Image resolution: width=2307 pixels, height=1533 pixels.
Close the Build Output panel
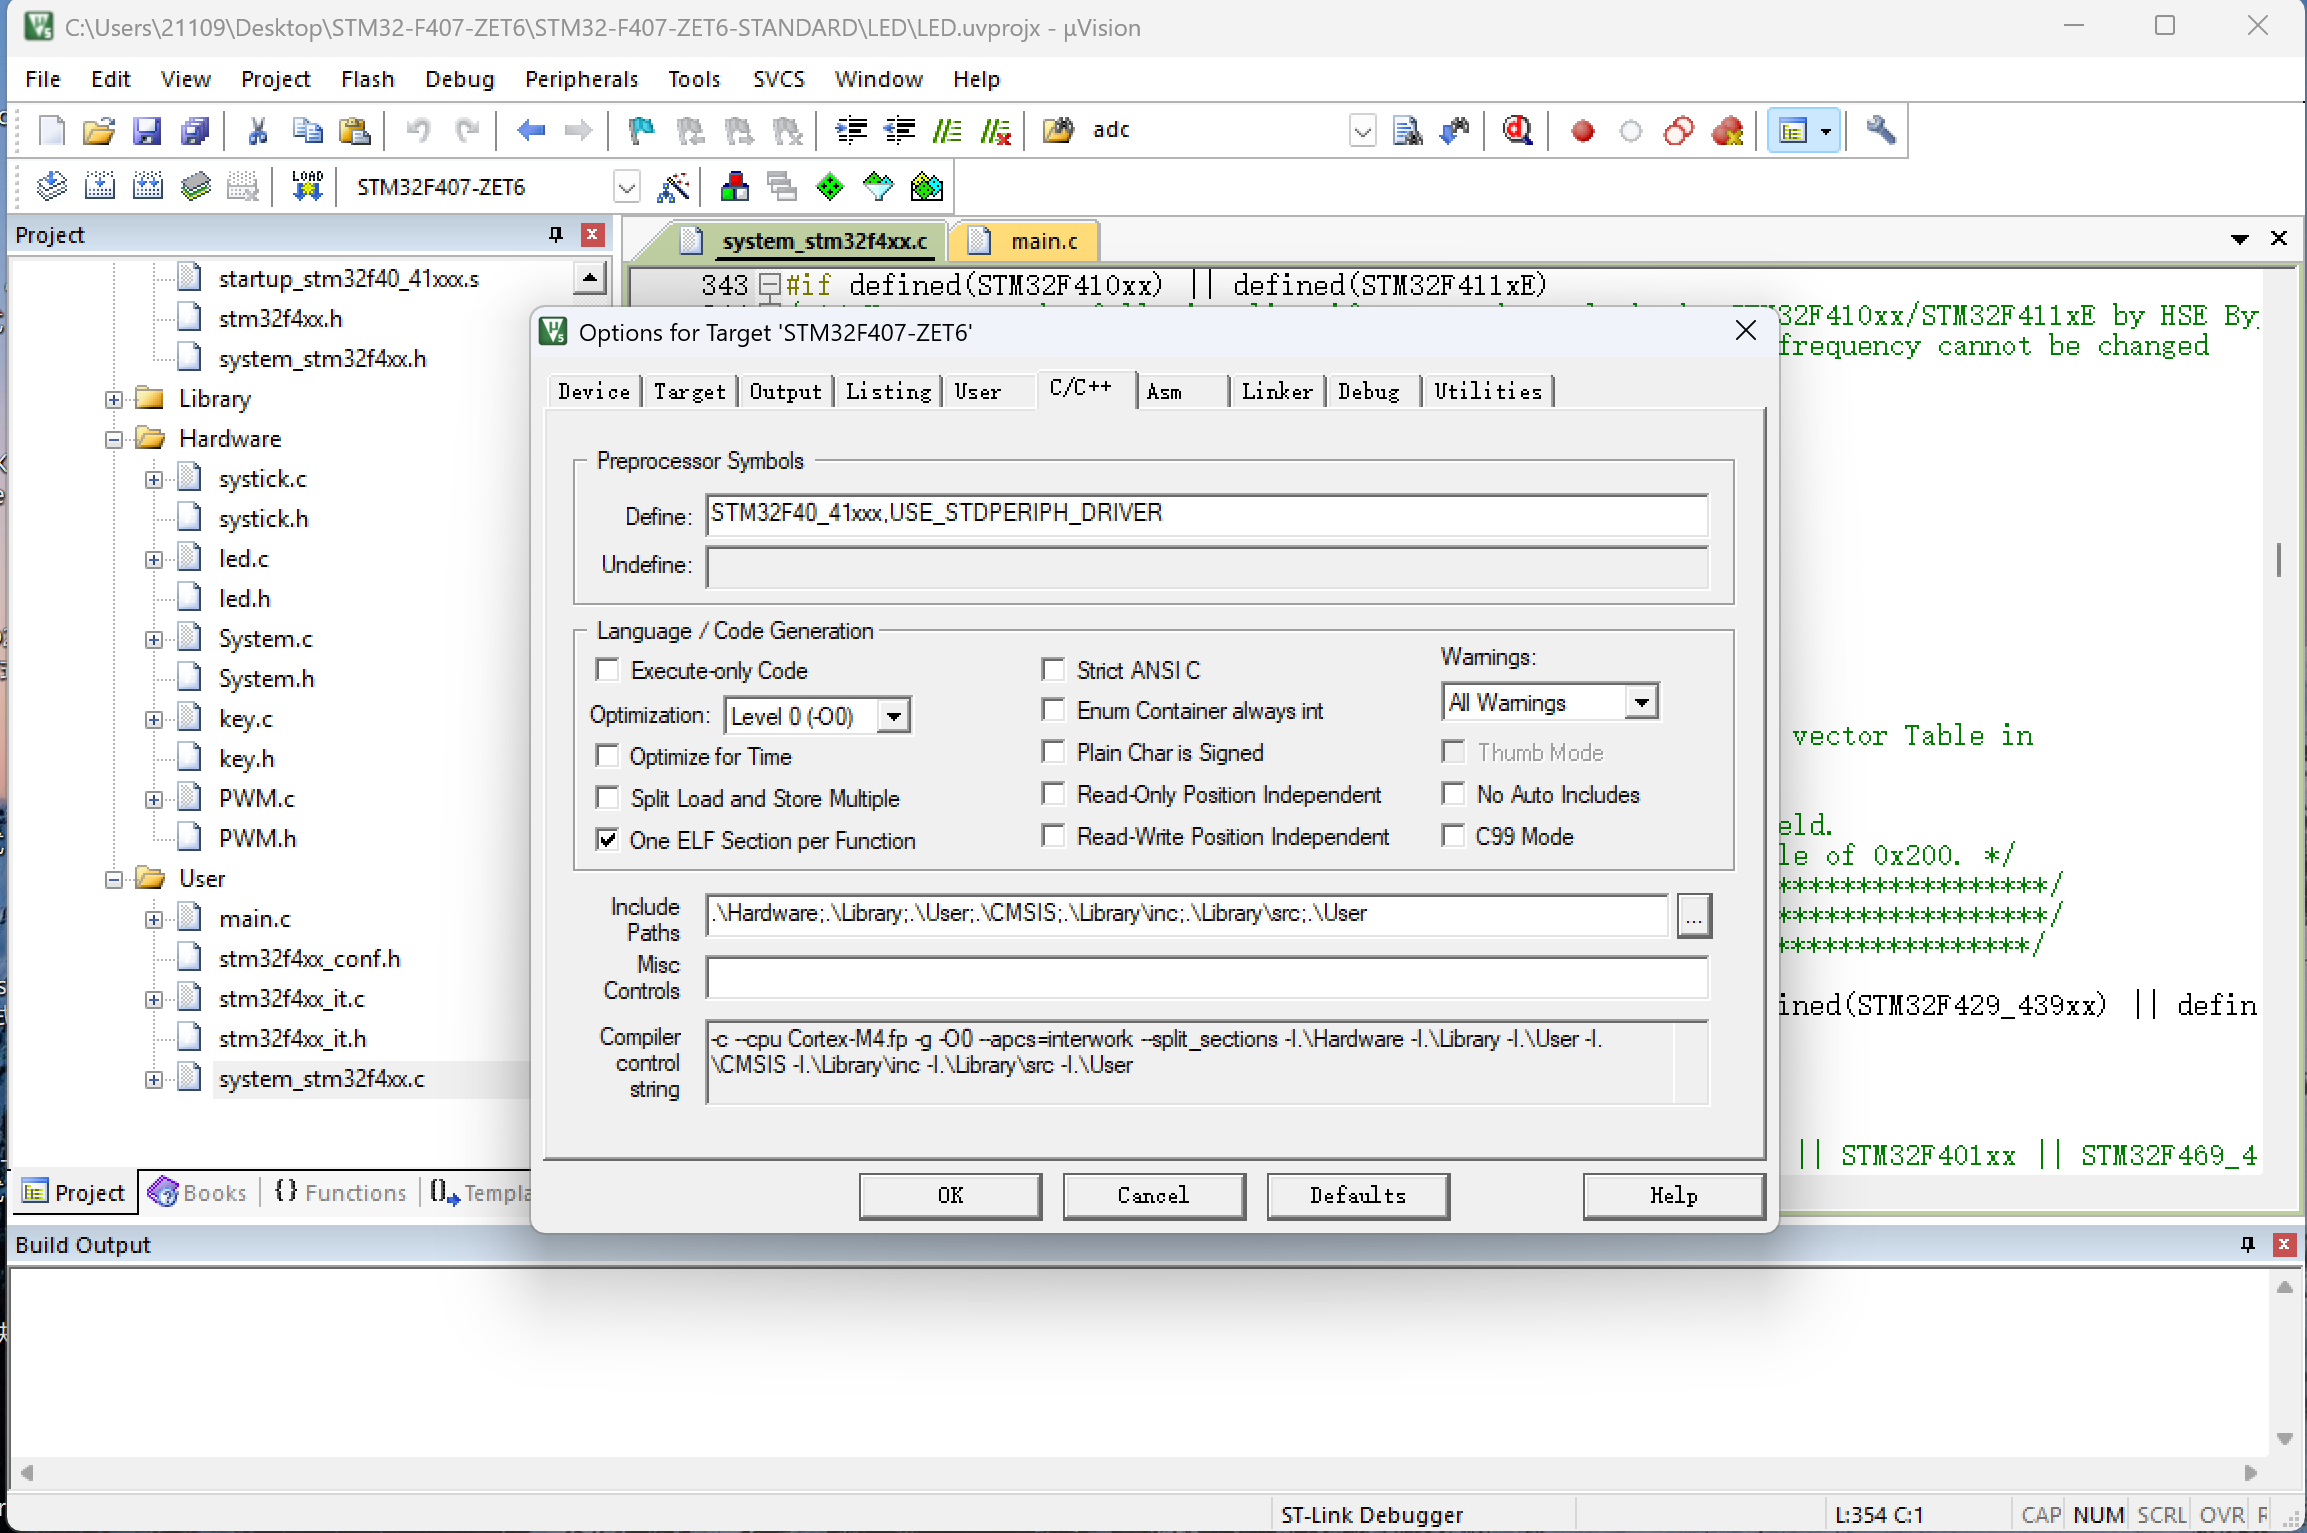(x=2284, y=1244)
